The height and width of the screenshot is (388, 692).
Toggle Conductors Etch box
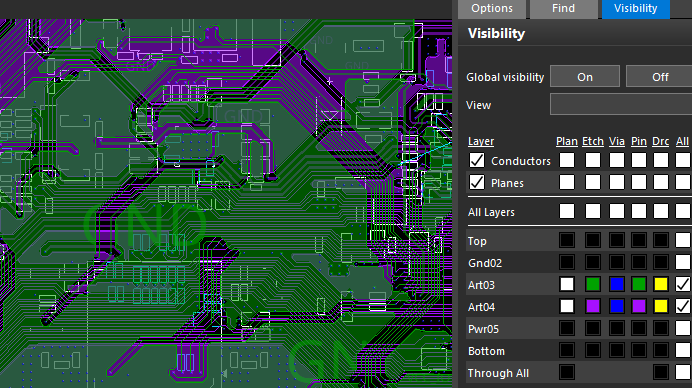click(593, 160)
